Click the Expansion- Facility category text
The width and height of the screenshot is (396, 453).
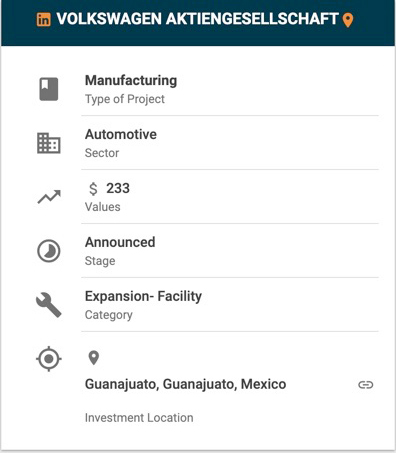[x=143, y=296]
